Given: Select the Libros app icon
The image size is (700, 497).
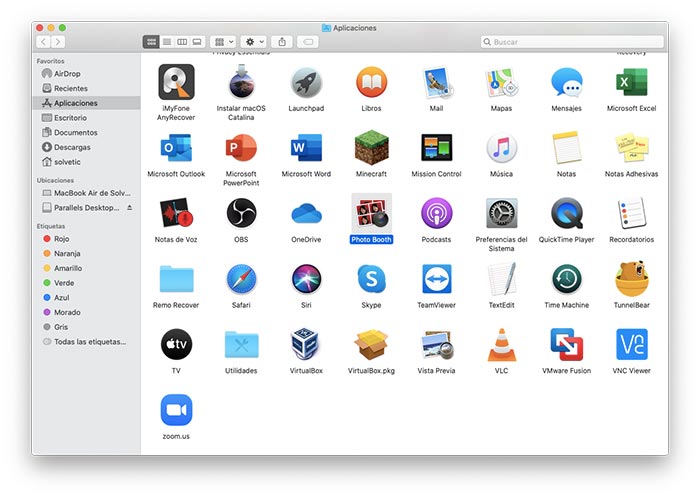Looking at the screenshot, I should tap(371, 82).
